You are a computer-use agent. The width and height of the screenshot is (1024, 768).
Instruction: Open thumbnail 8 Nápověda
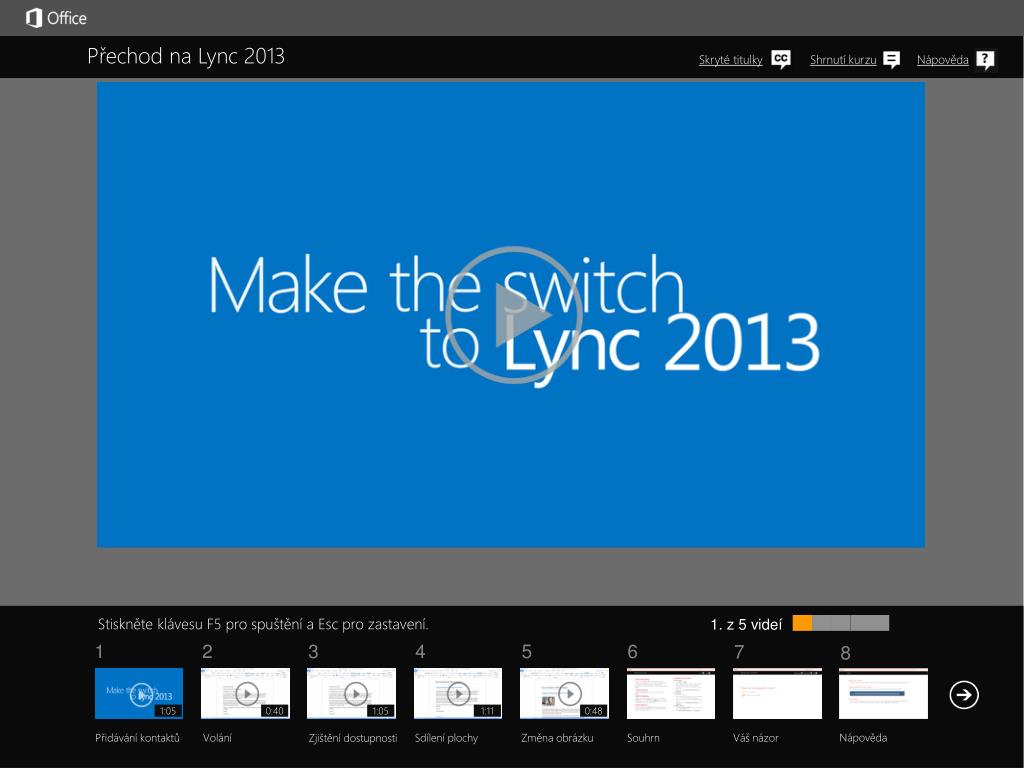coord(883,693)
